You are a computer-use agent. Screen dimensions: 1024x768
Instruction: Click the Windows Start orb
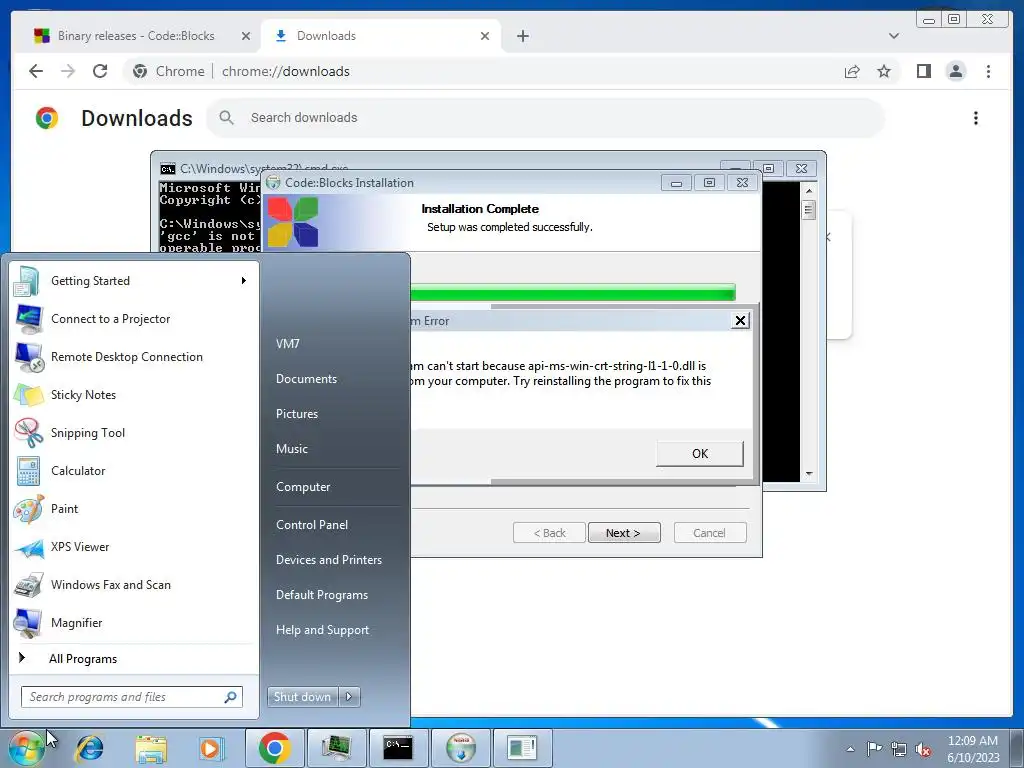pyautogui.click(x=26, y=748)
